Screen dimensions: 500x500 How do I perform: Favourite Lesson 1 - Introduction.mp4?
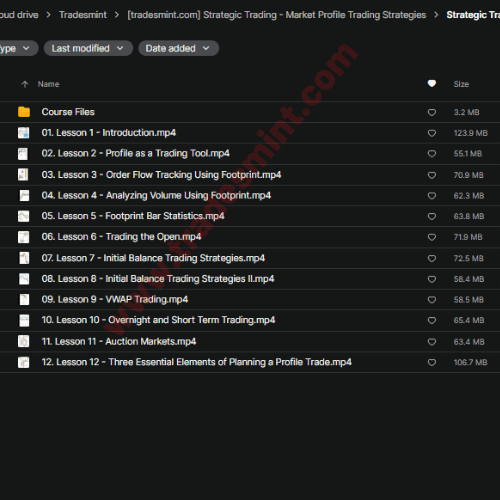[x=432, y=133]
